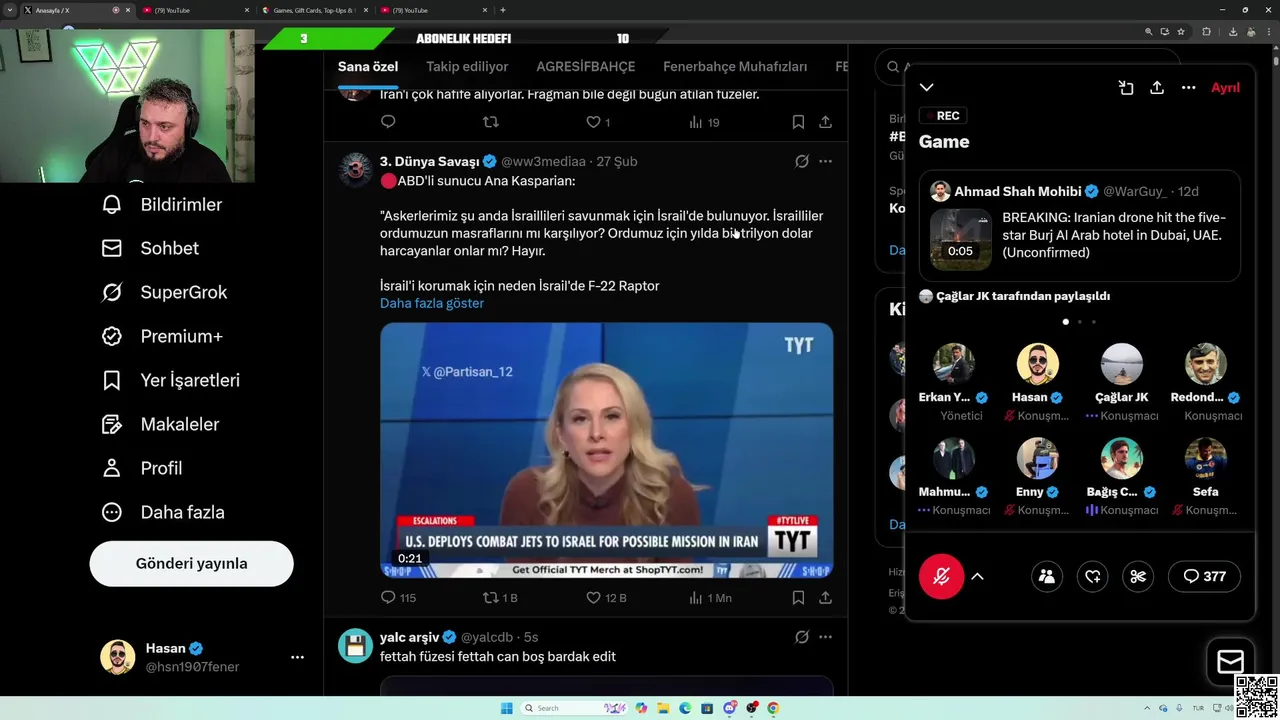Open Çağlar JK speaker avatar

tap(1121, 364)
